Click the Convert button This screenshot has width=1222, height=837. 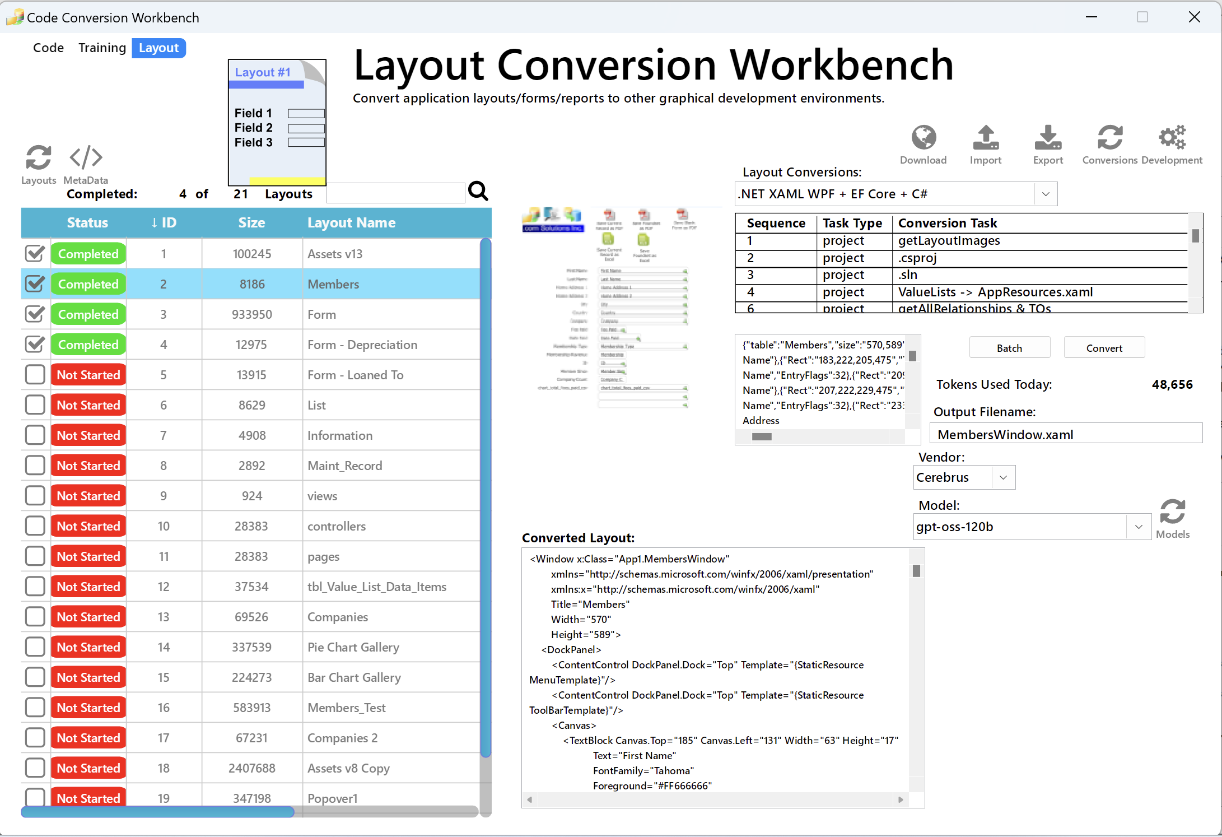(x=1104, y=348)
